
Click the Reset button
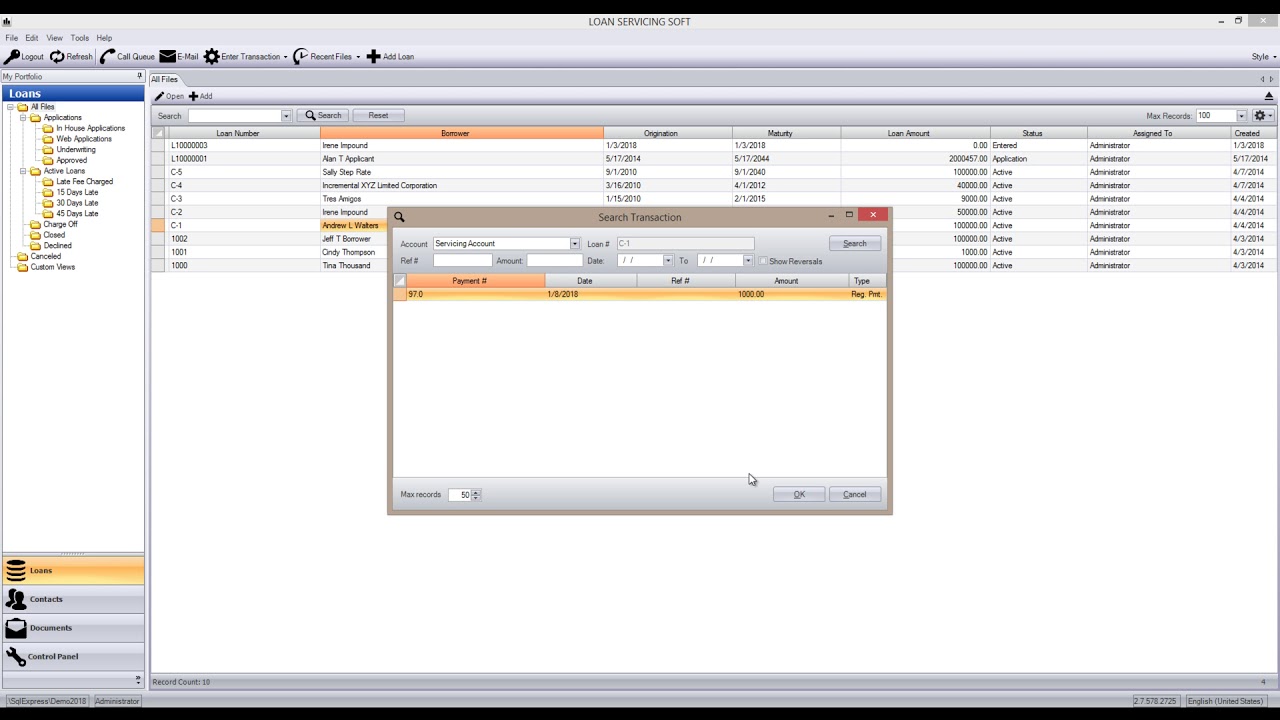tap(378, 116)
